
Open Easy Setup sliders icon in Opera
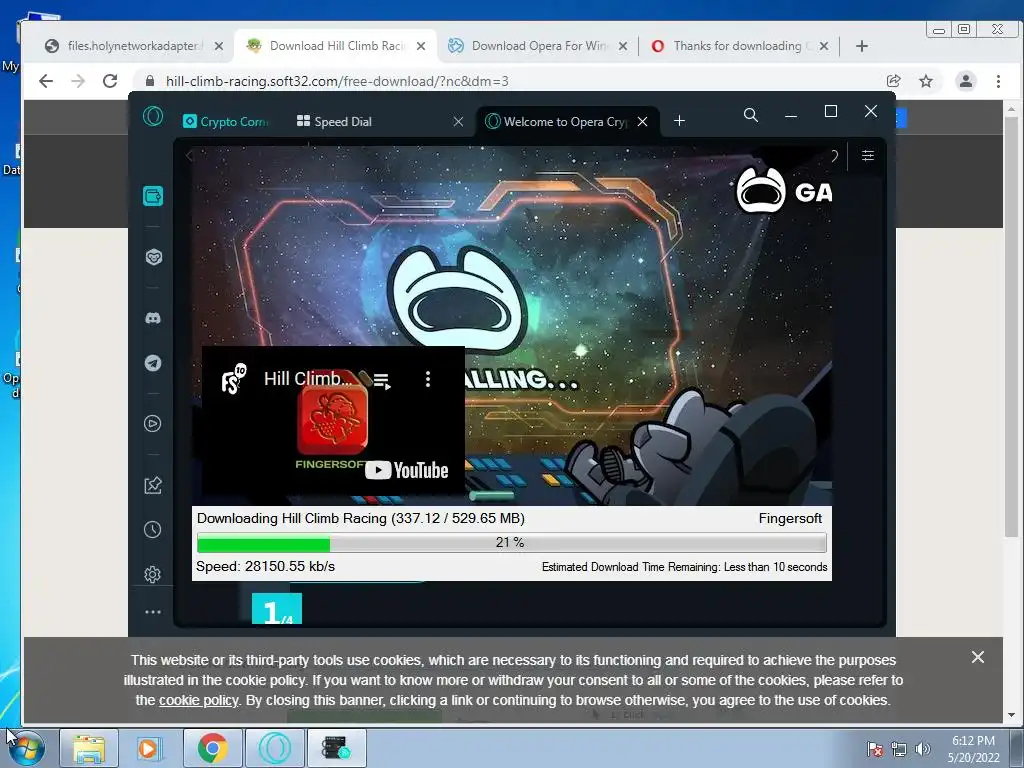868,155
